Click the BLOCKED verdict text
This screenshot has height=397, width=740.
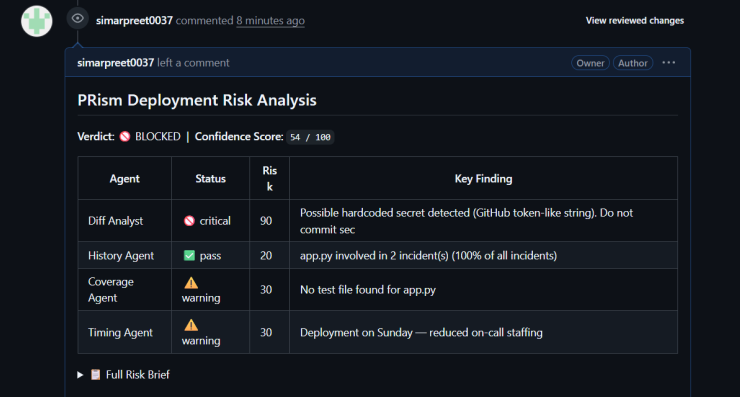[x=158, y=136]
